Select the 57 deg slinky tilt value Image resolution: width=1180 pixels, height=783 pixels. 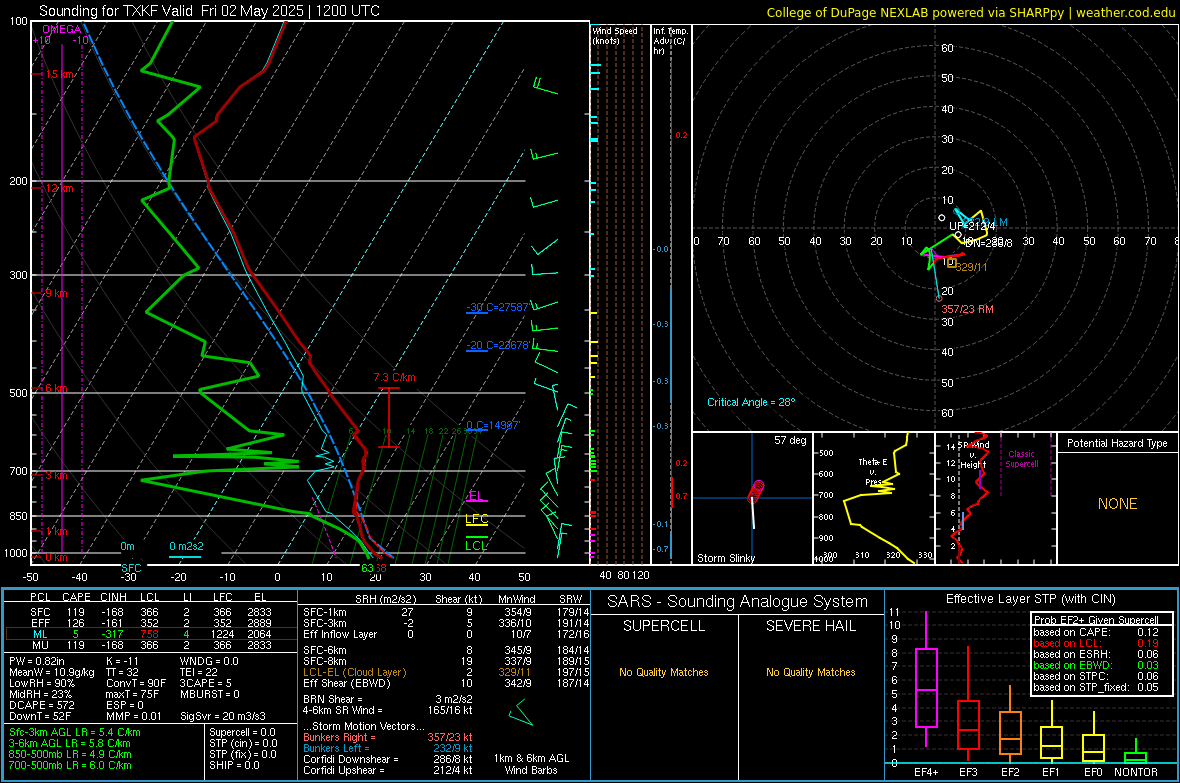[790, 440]
